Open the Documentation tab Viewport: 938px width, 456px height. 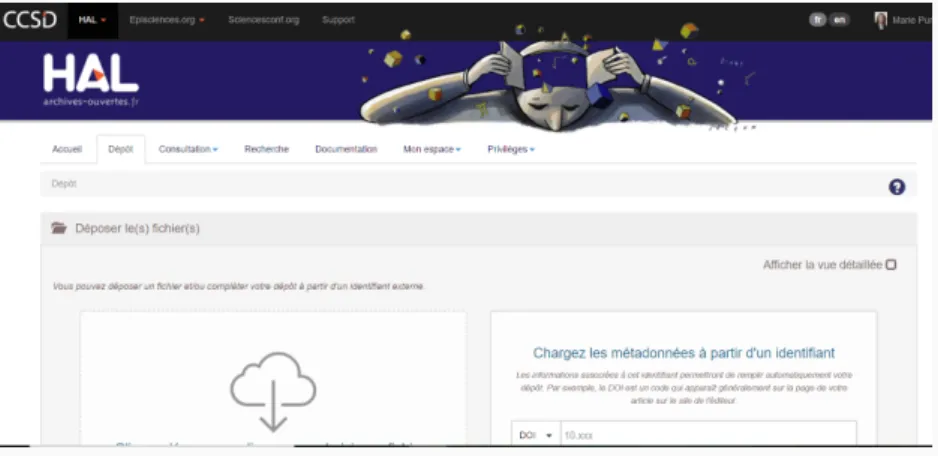pos(346,150)
